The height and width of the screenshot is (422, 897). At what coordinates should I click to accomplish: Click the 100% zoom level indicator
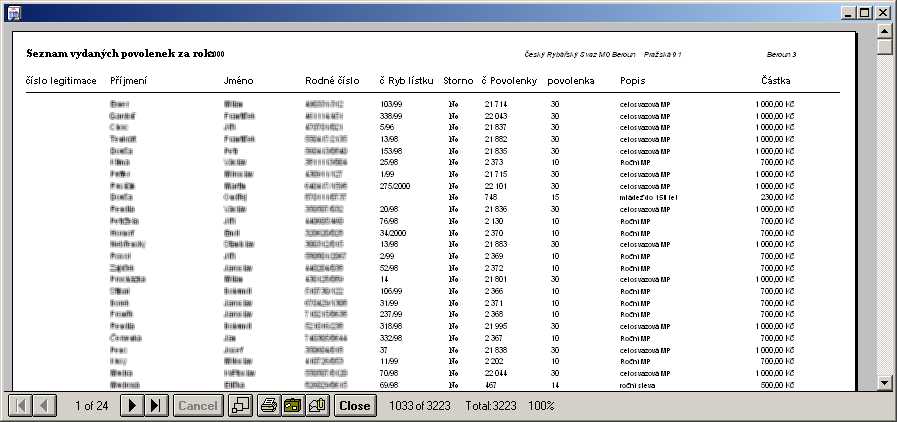point(541,406)
